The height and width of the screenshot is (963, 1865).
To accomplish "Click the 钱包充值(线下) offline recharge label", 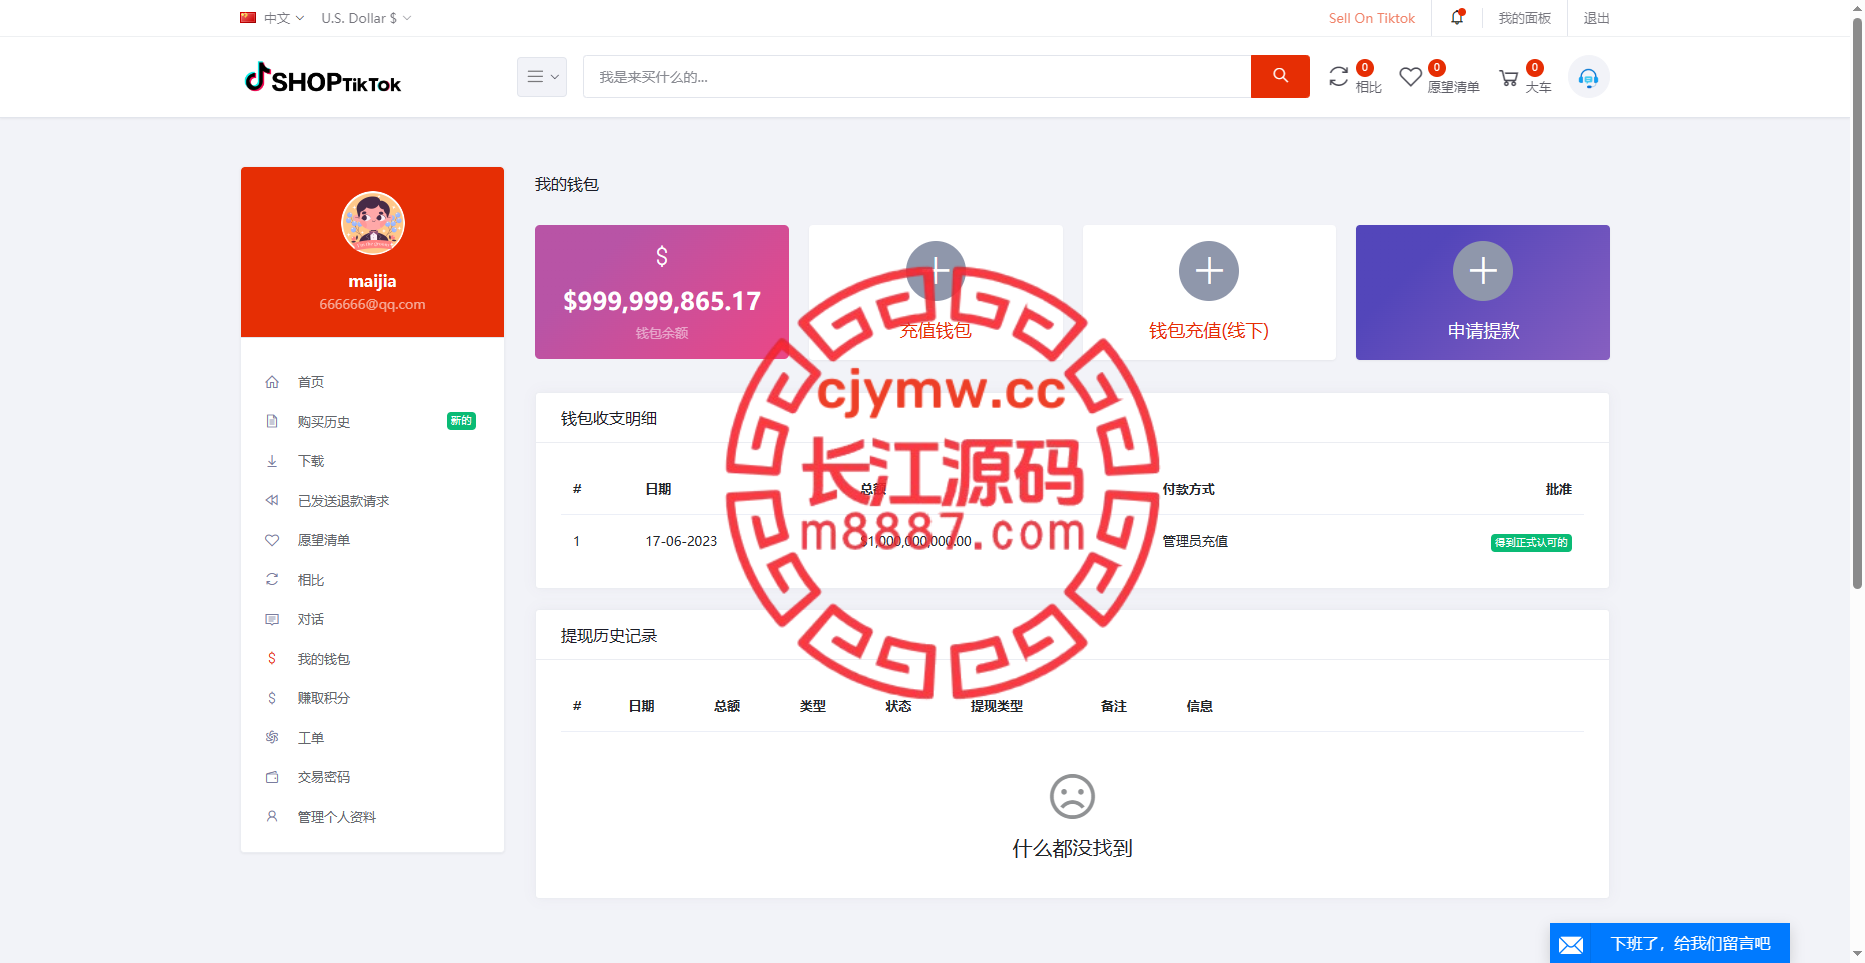I will (1209, 331).
